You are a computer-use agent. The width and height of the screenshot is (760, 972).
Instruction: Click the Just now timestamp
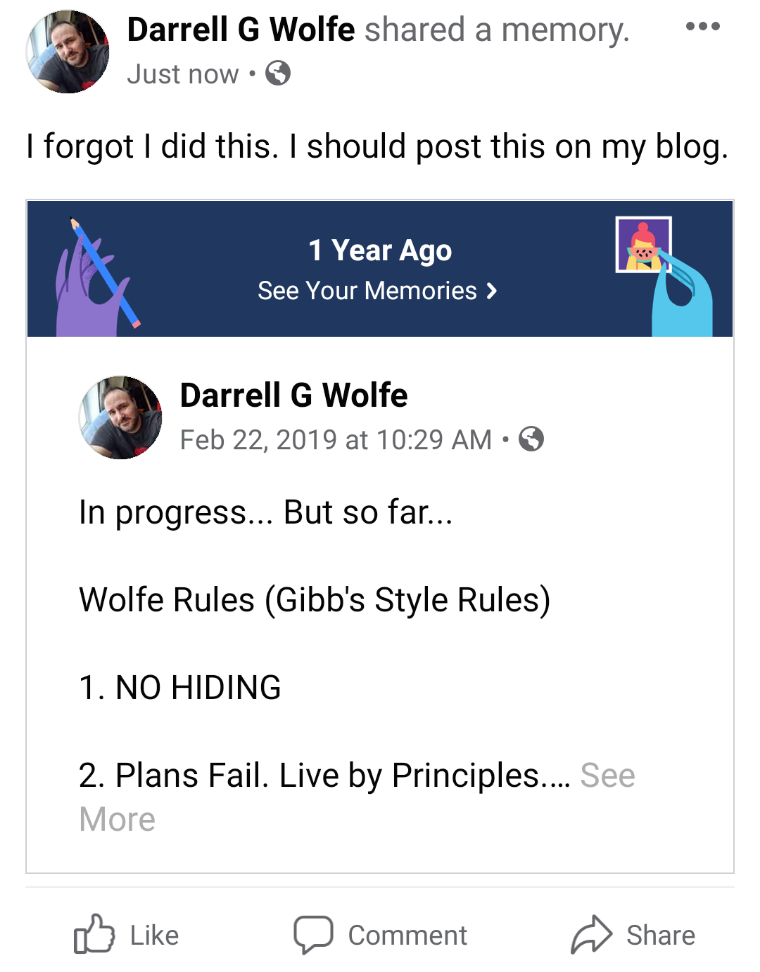coord(183,74)
